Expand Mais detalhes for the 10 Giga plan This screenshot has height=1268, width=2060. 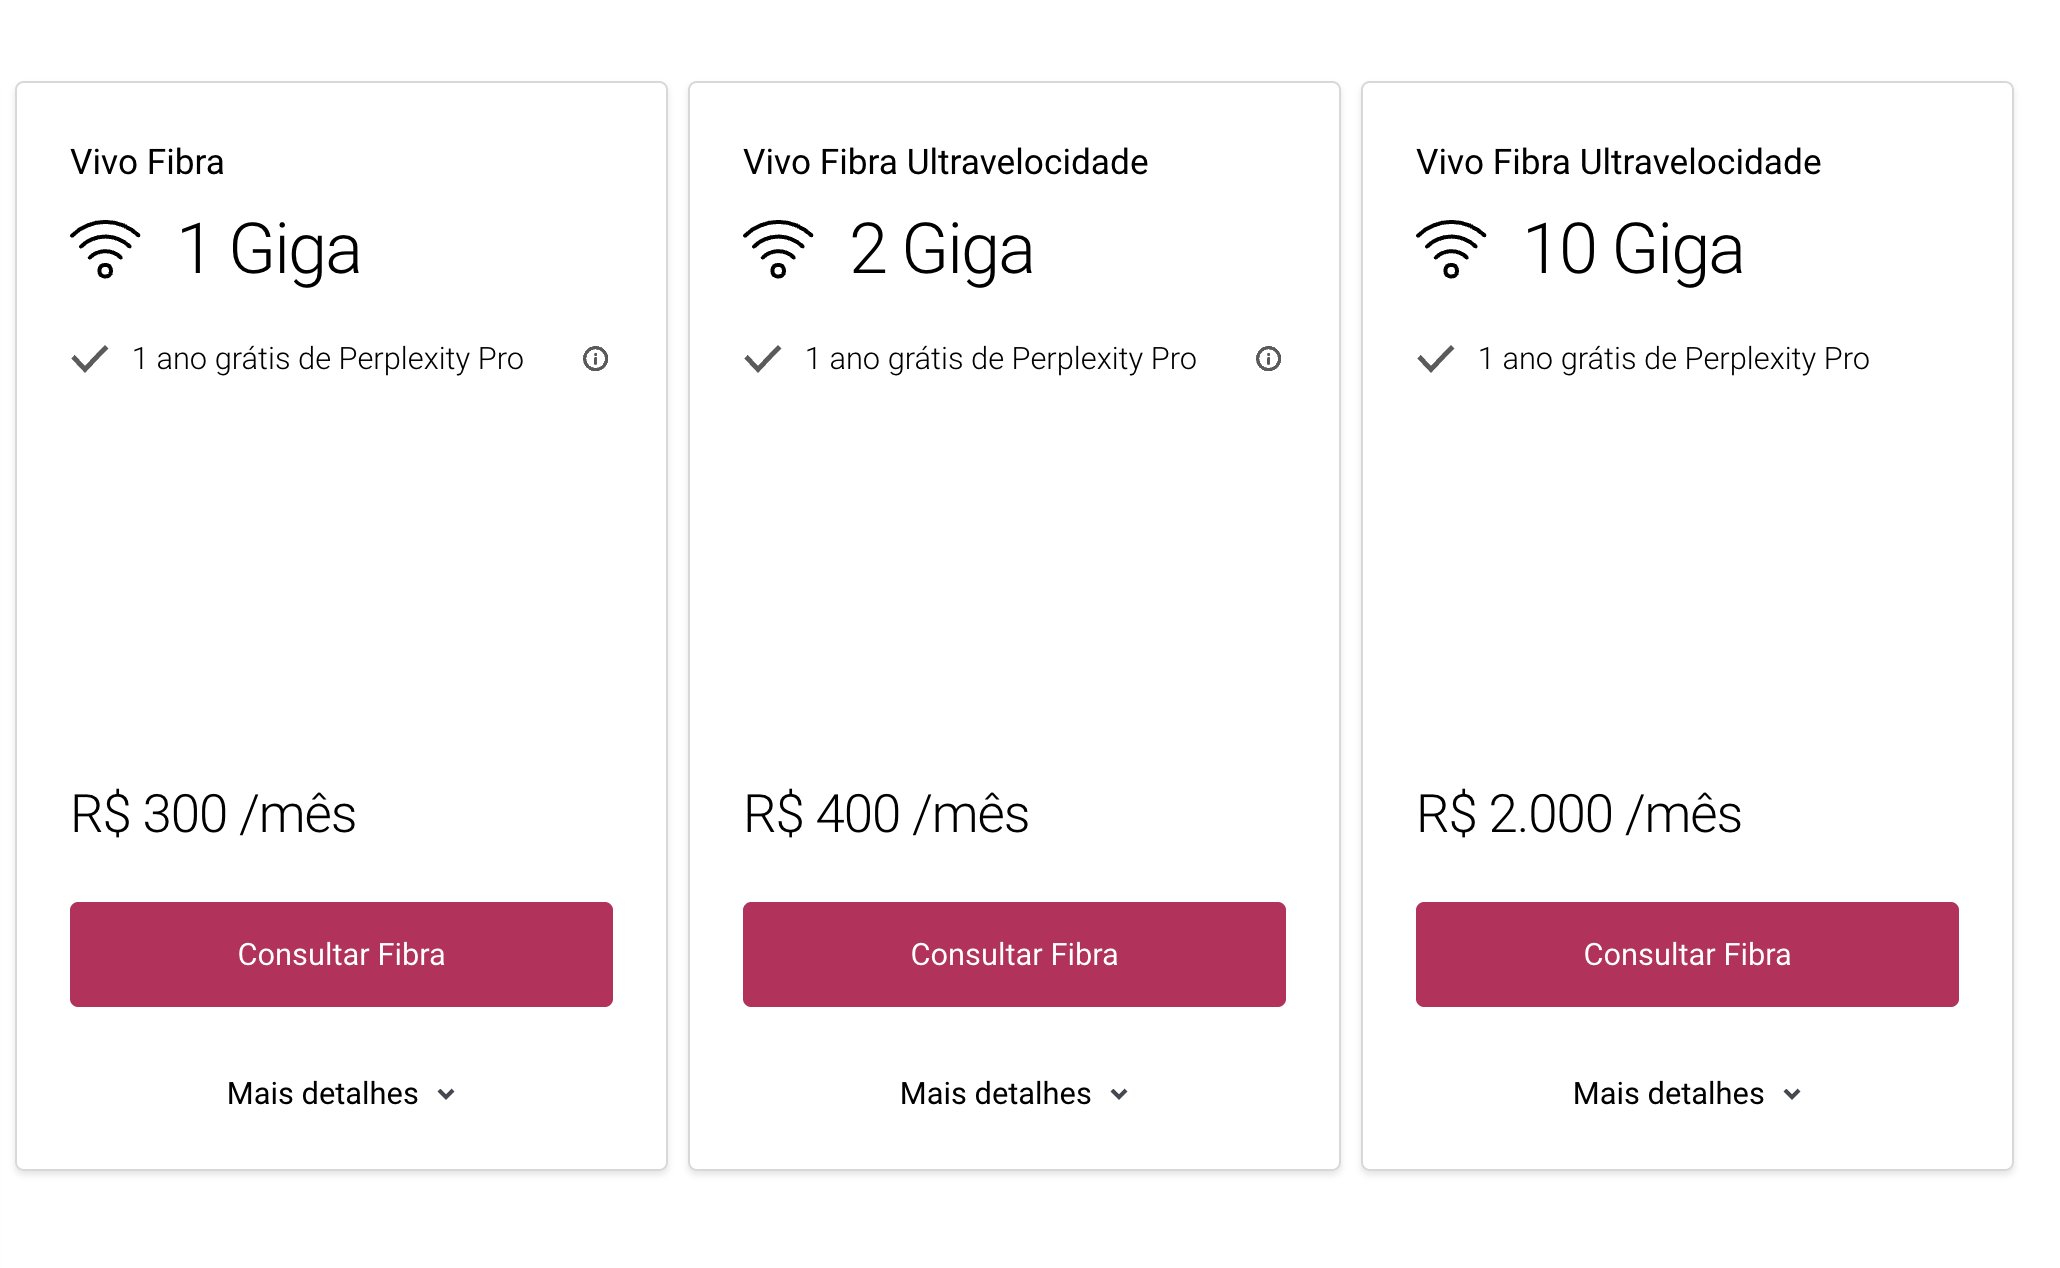(x=1687, y=1093)
